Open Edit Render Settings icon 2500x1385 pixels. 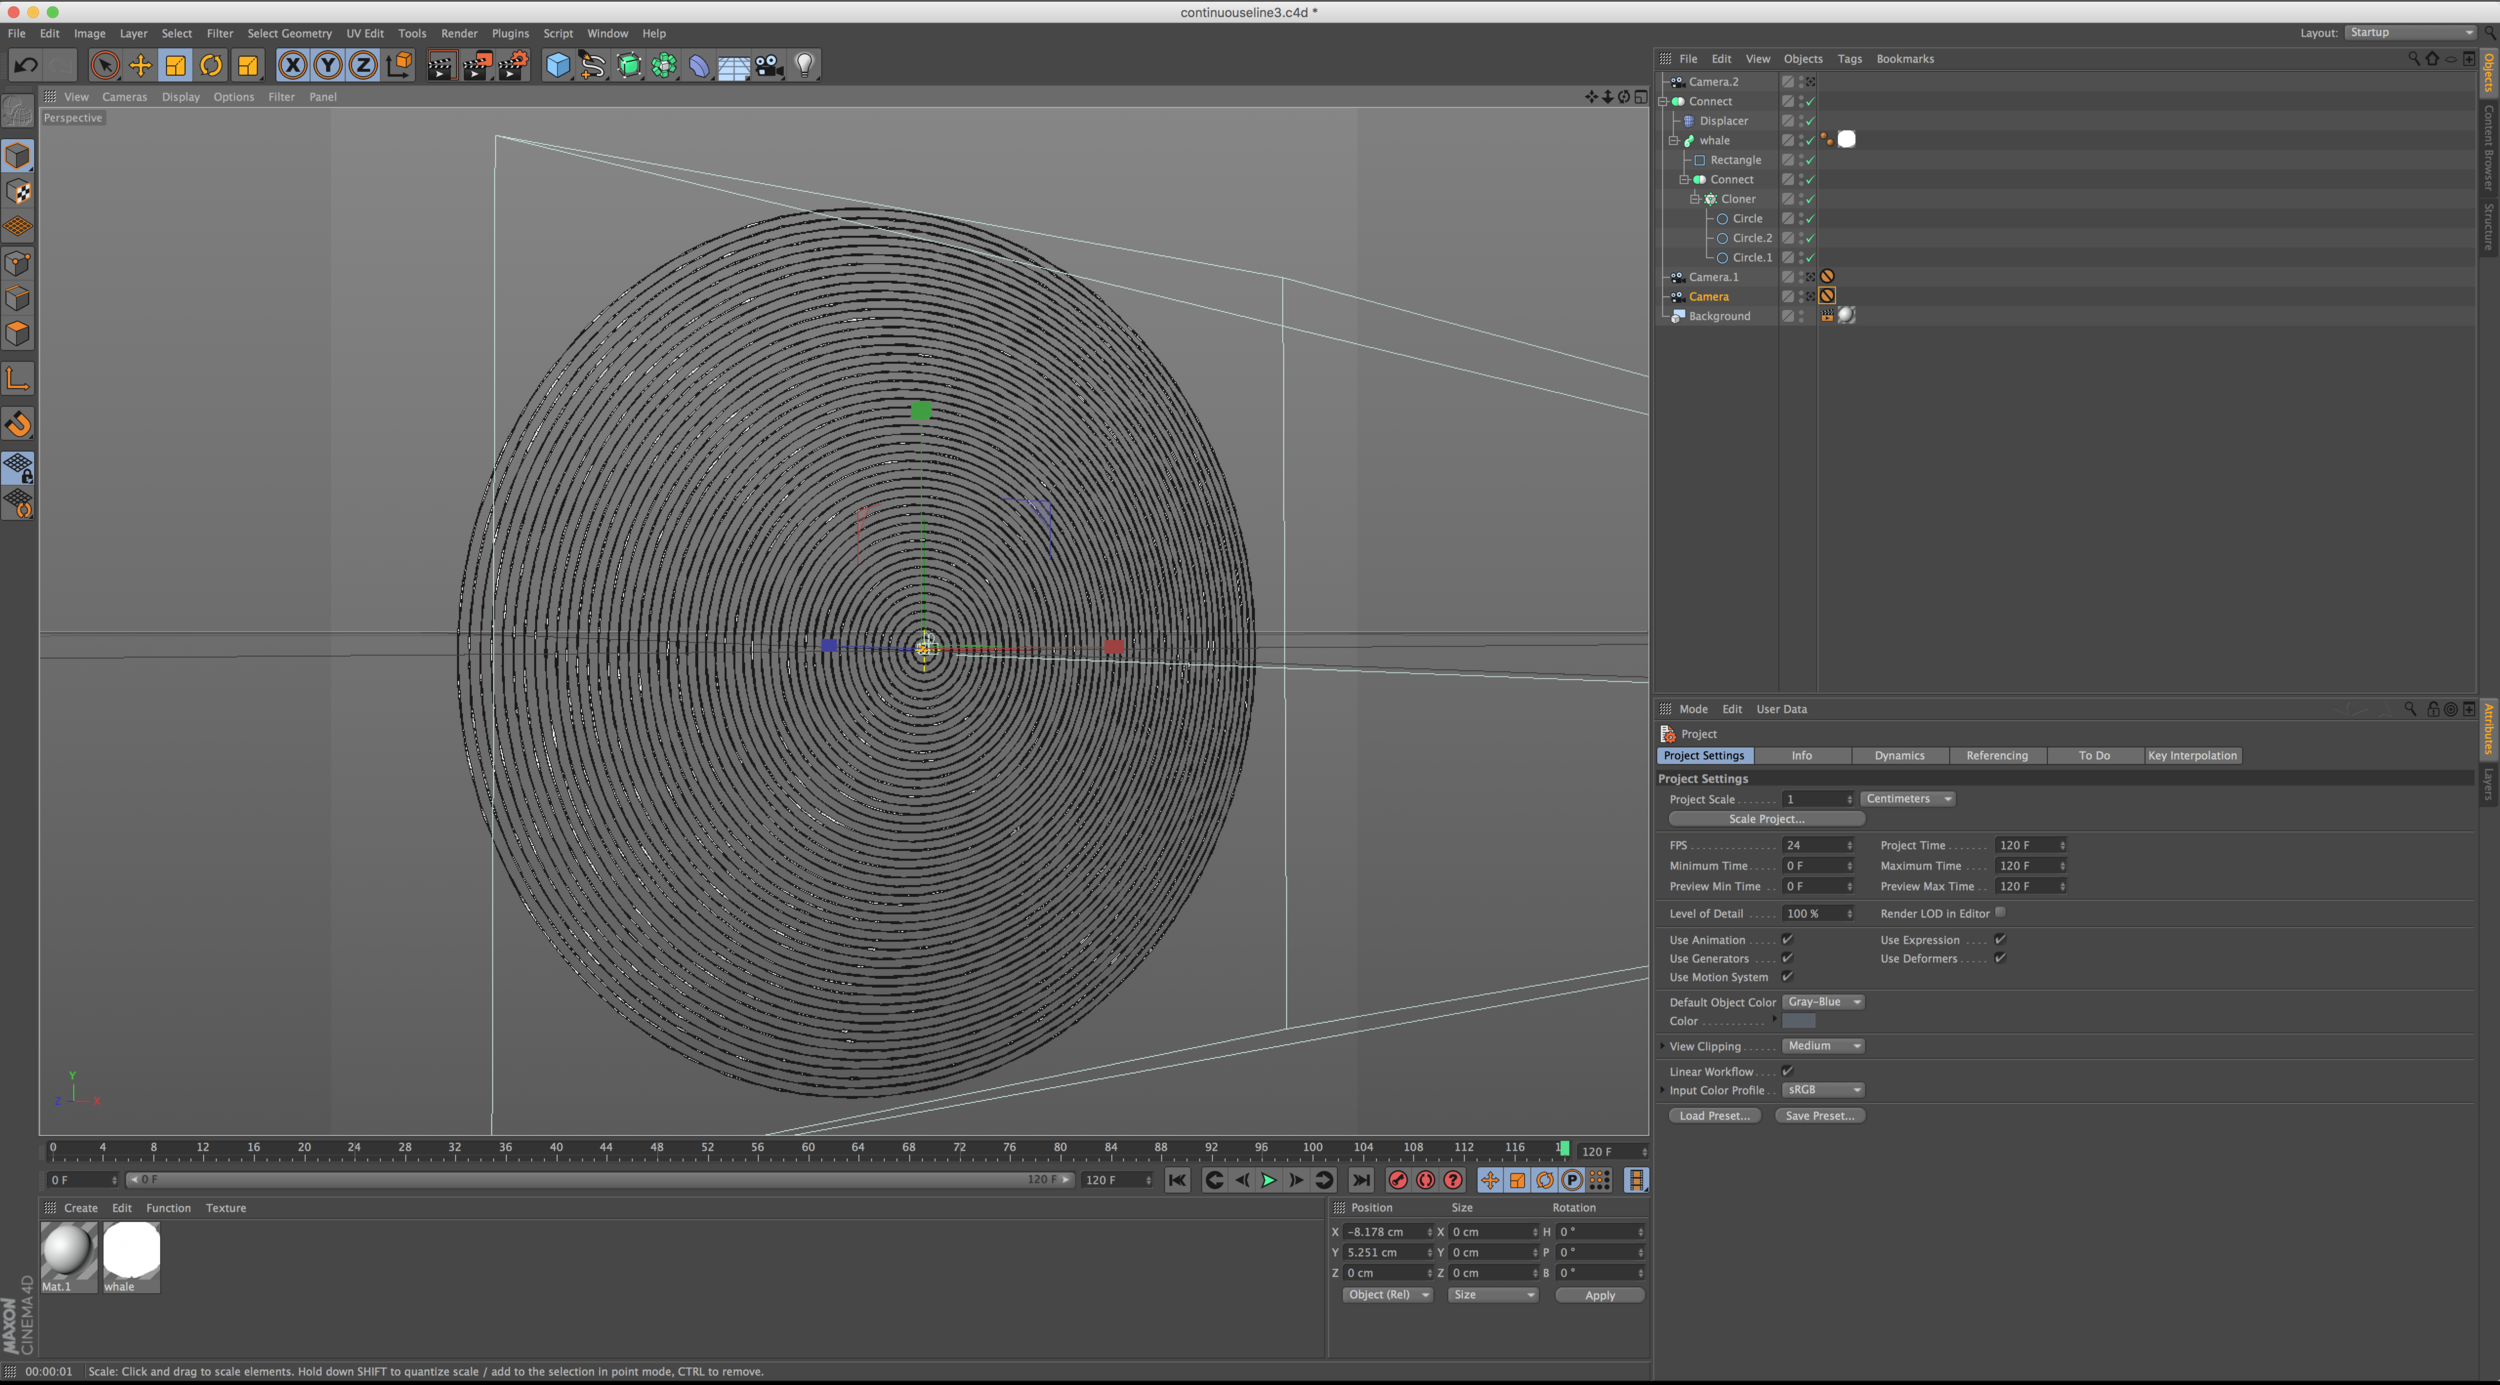click(x=513, y=66)
